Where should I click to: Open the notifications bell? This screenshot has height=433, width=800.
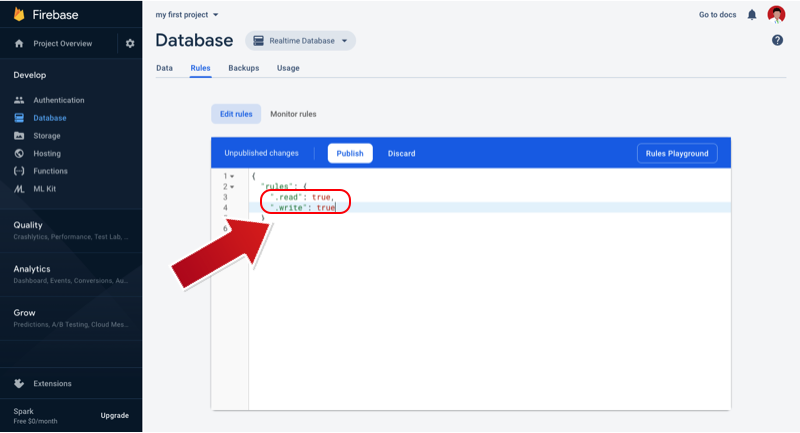pyautogui.click(x=752, y=15)
